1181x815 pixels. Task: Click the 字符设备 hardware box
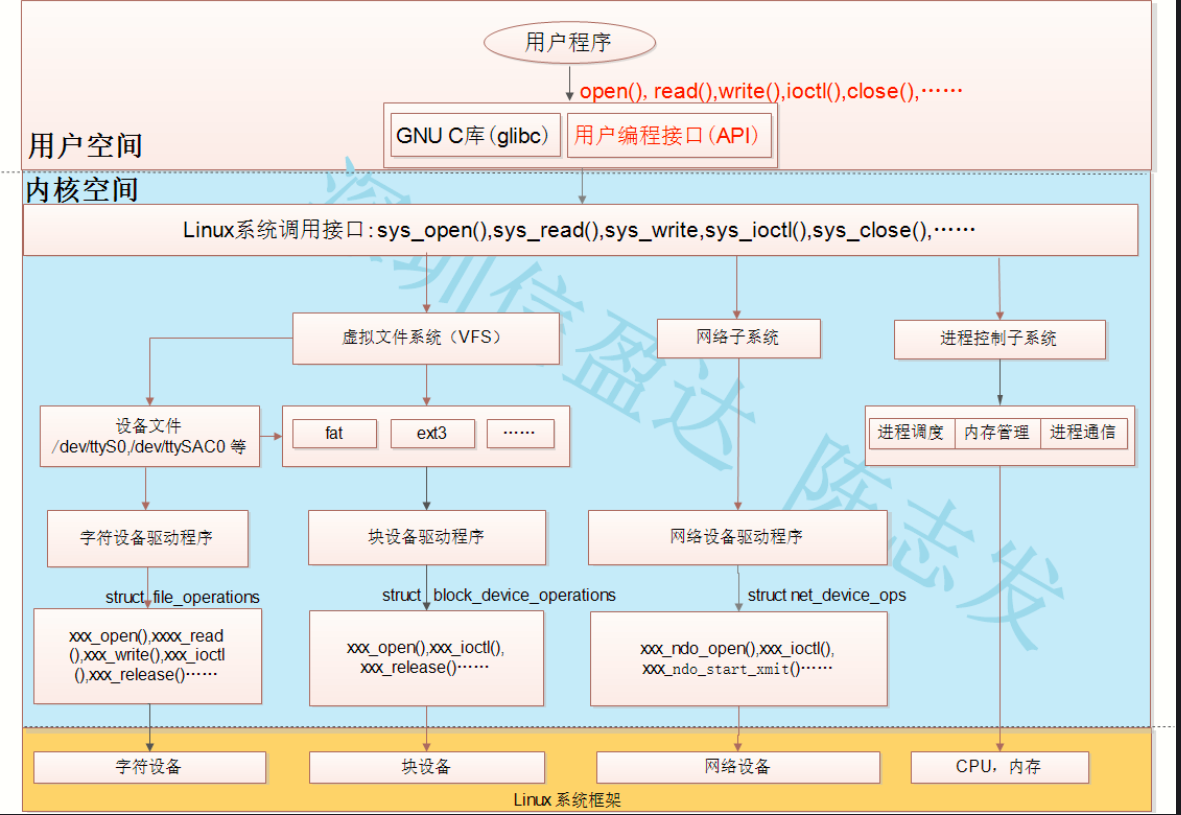point(150,767)
